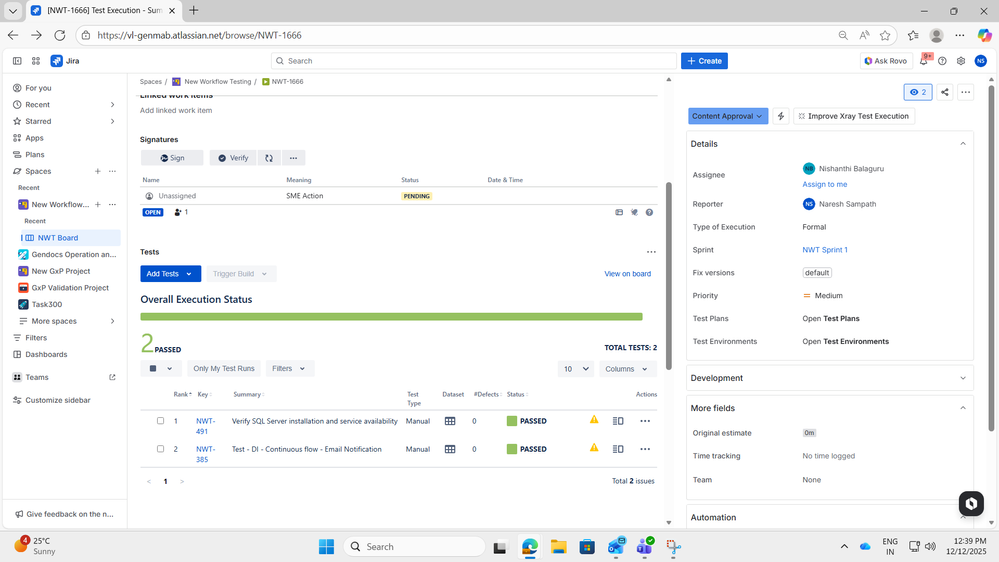Open Ask Rovo assistant
This screenshot has height=562, width=999.
coord(886,61)
